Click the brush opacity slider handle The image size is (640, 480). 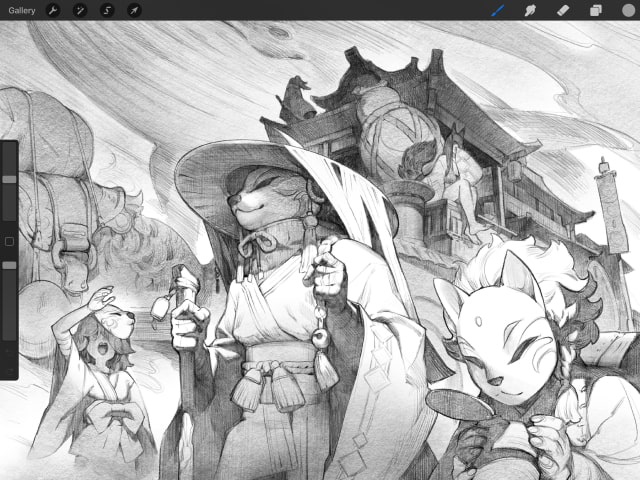pyautogui.click(x=9, y=265)
